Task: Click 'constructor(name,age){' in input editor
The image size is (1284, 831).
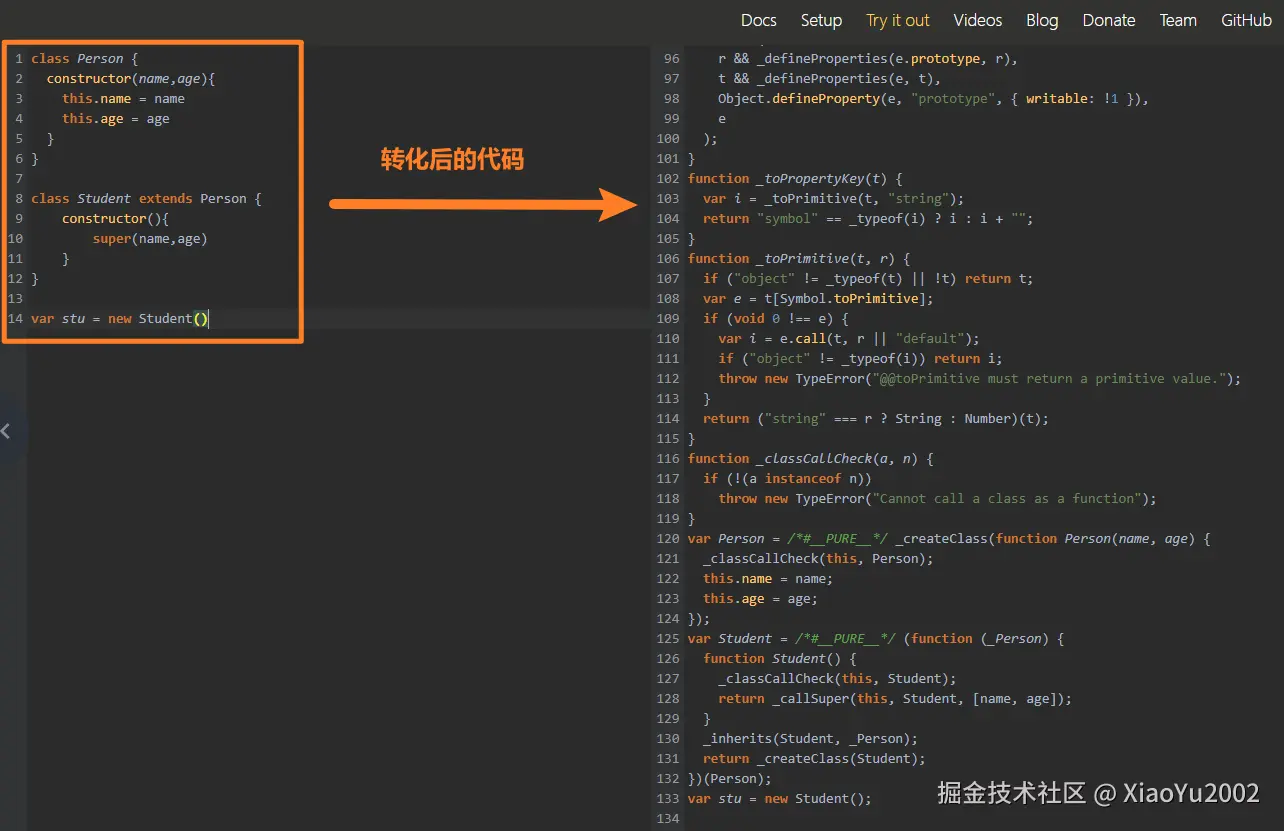Action: pos(131,78)
